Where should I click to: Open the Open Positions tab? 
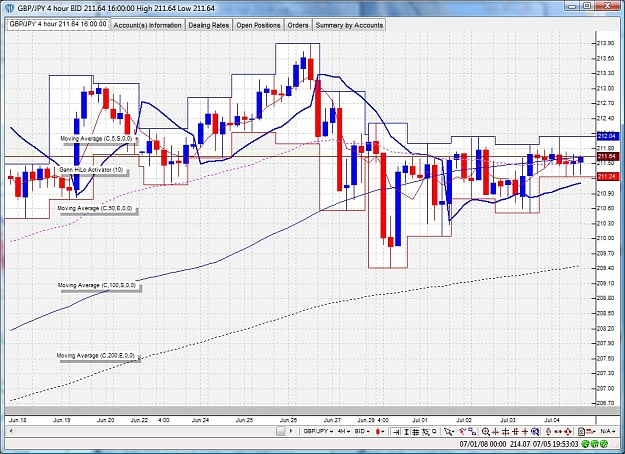258,25
